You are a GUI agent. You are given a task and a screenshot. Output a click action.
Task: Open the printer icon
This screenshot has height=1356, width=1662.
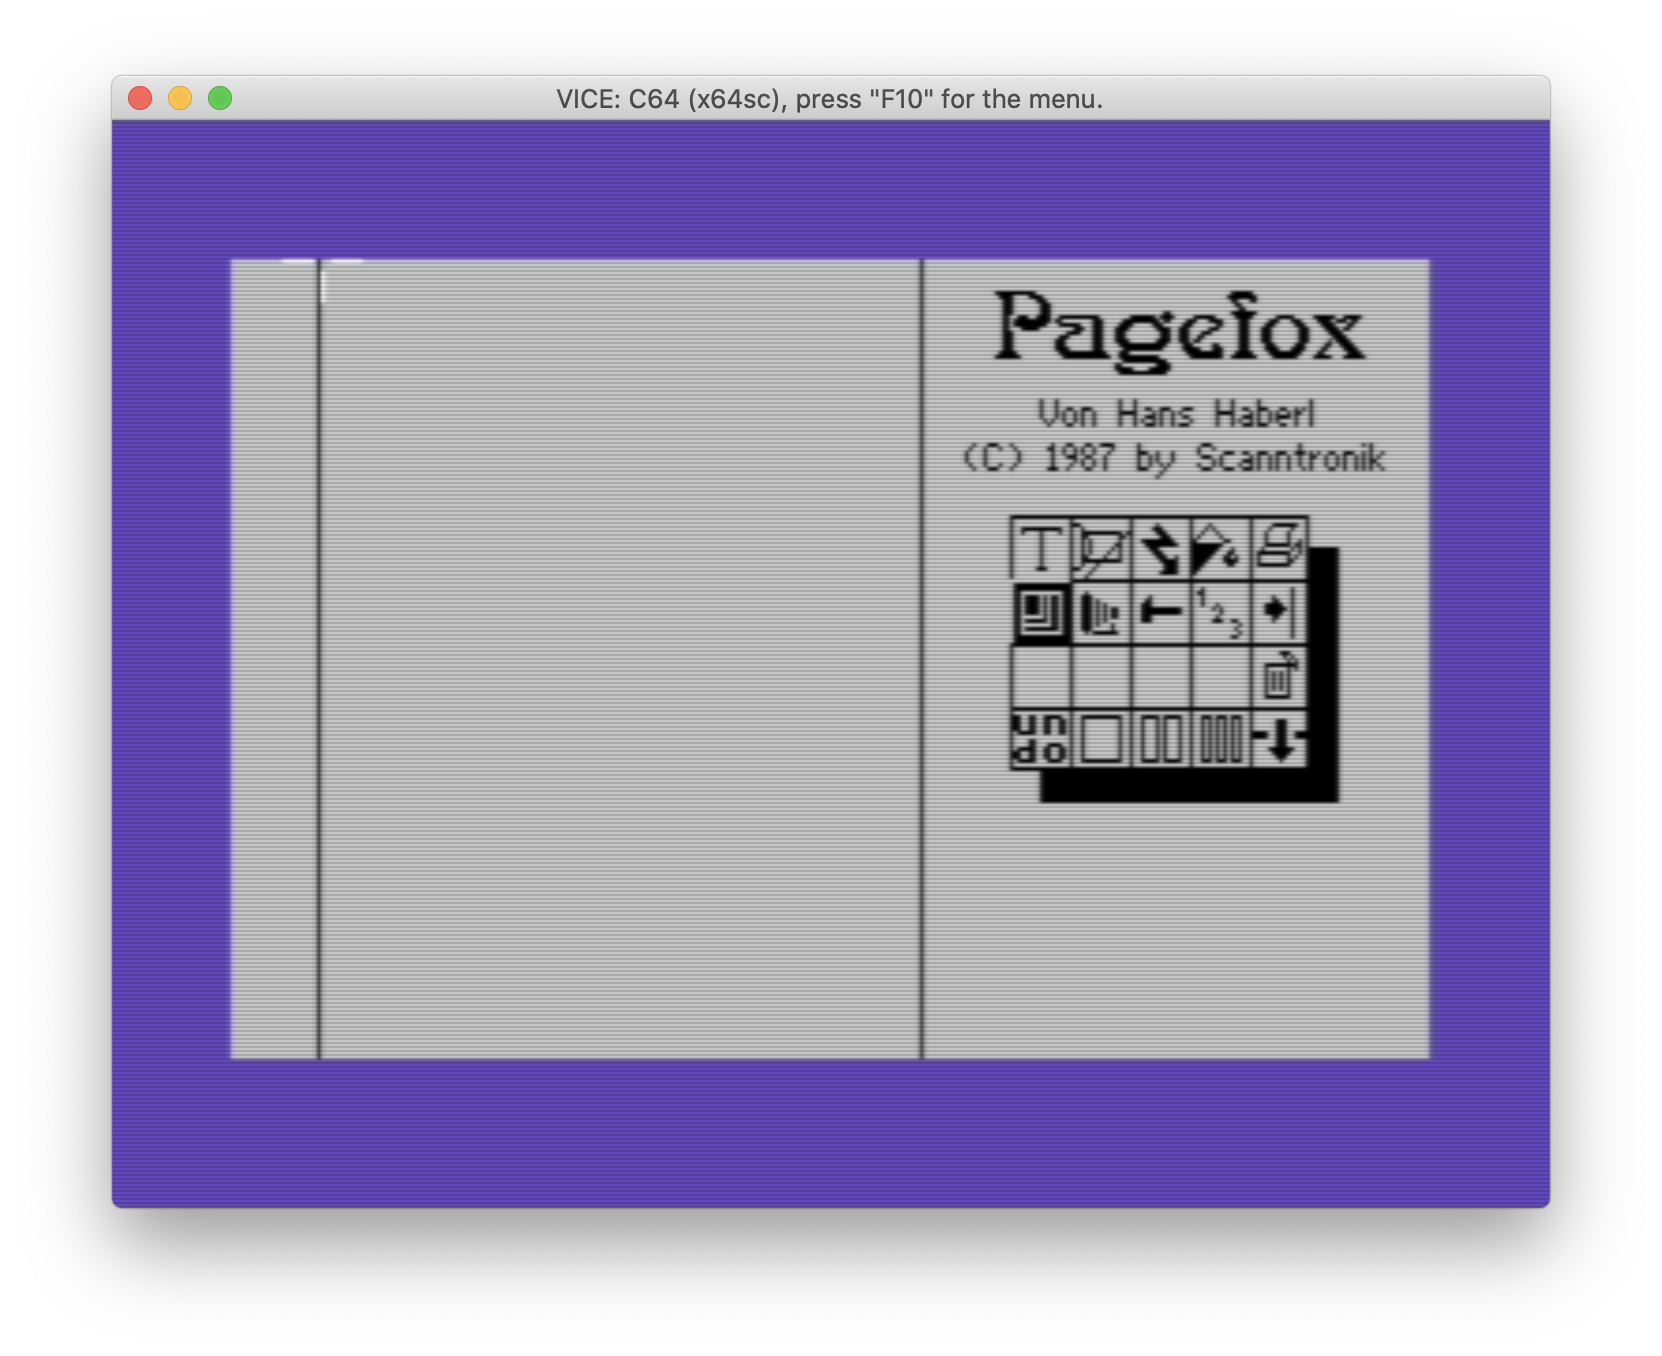pos(1280,548)
